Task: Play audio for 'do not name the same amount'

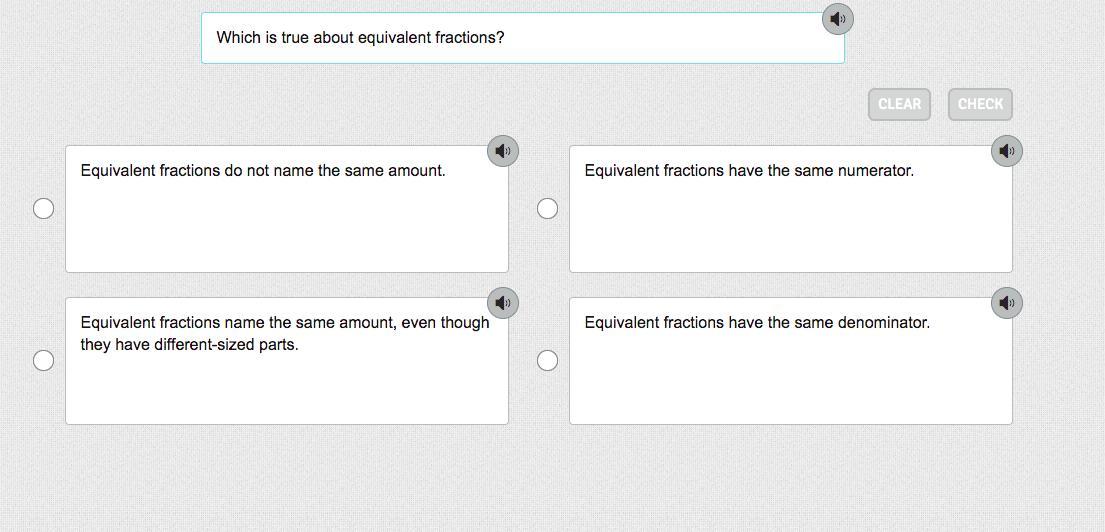Action: (503, 151)
